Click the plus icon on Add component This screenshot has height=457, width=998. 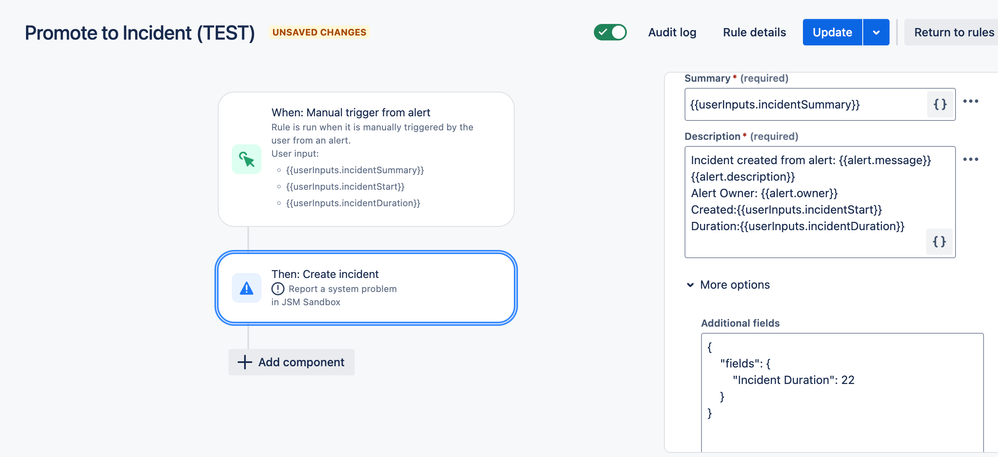(x=244, y=362)
